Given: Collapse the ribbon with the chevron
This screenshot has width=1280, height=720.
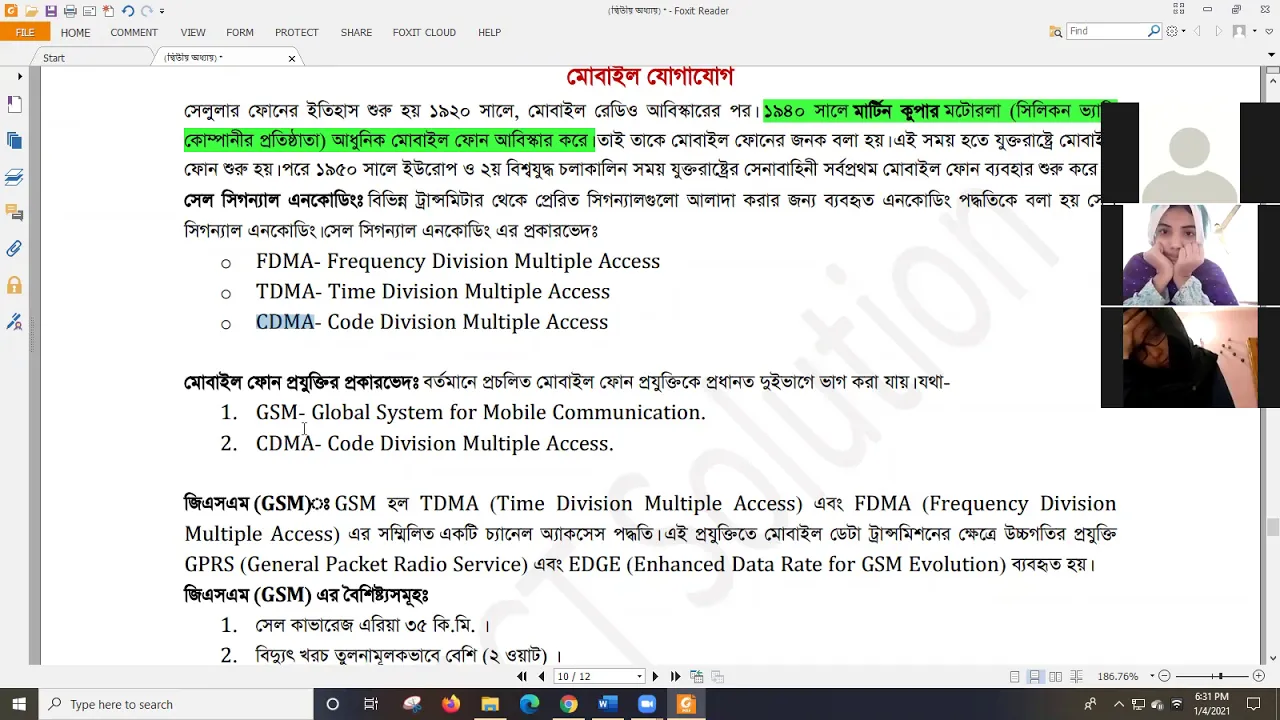Looking at the screenshot, I should 1270,30.
